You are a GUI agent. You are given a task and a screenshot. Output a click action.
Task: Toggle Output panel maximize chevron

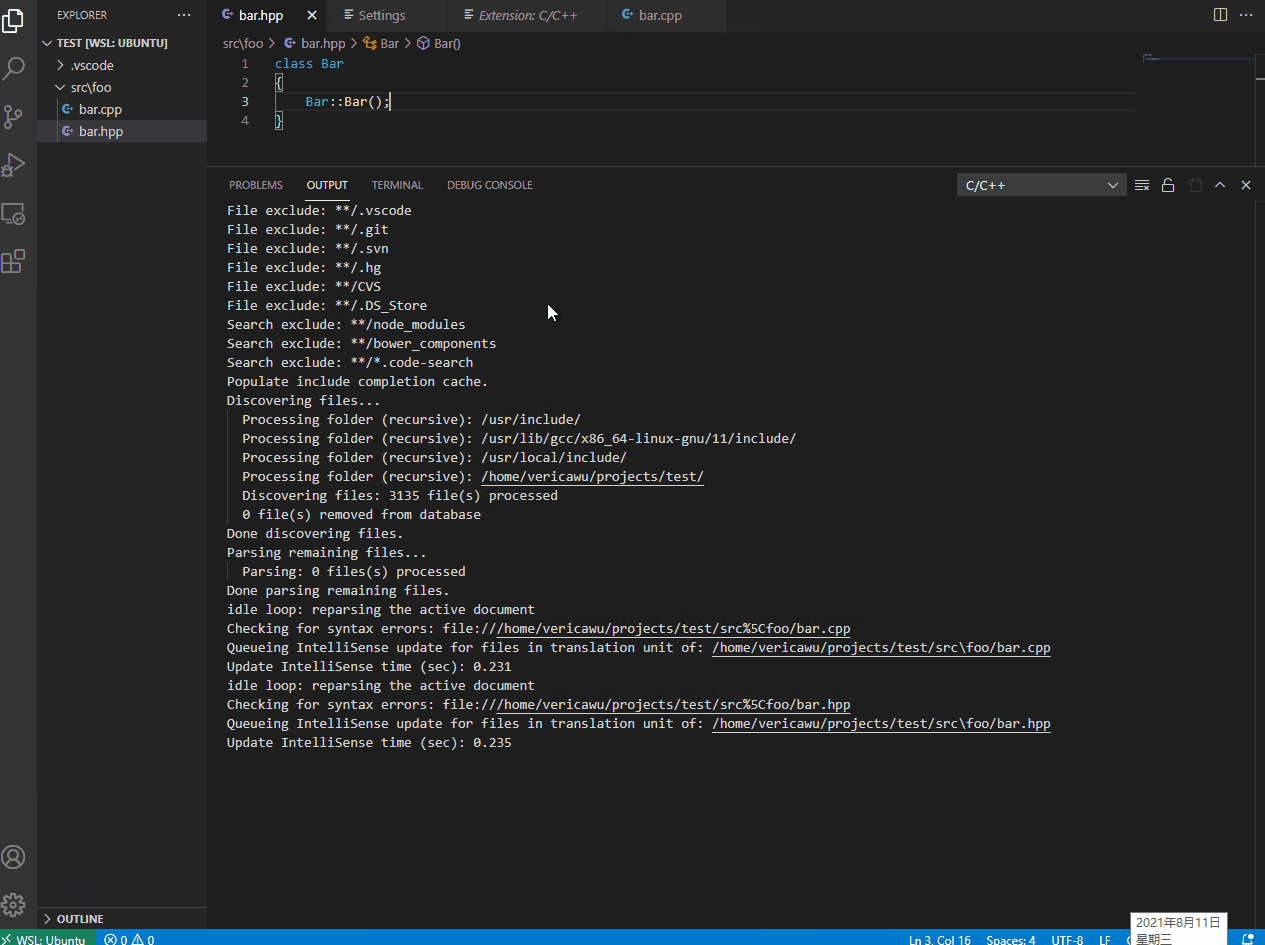[1220, 184]
